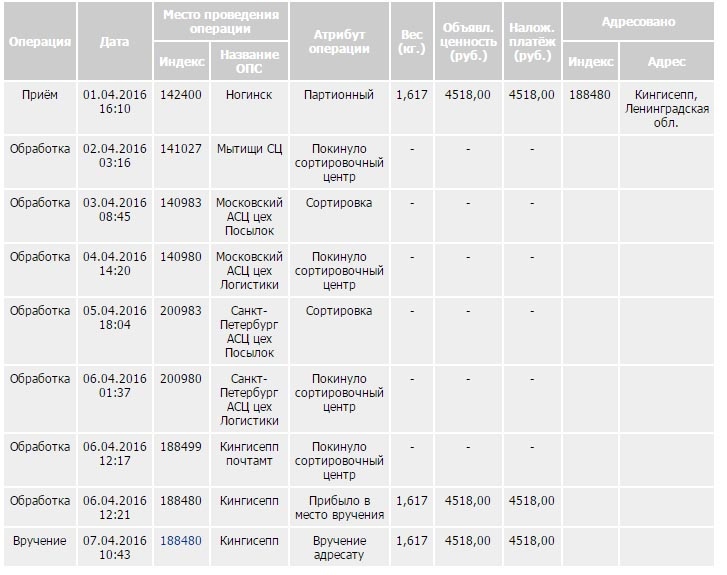Click the Вес (кг.) column header
Screen dimensions: 727x575
coord(412,41)
